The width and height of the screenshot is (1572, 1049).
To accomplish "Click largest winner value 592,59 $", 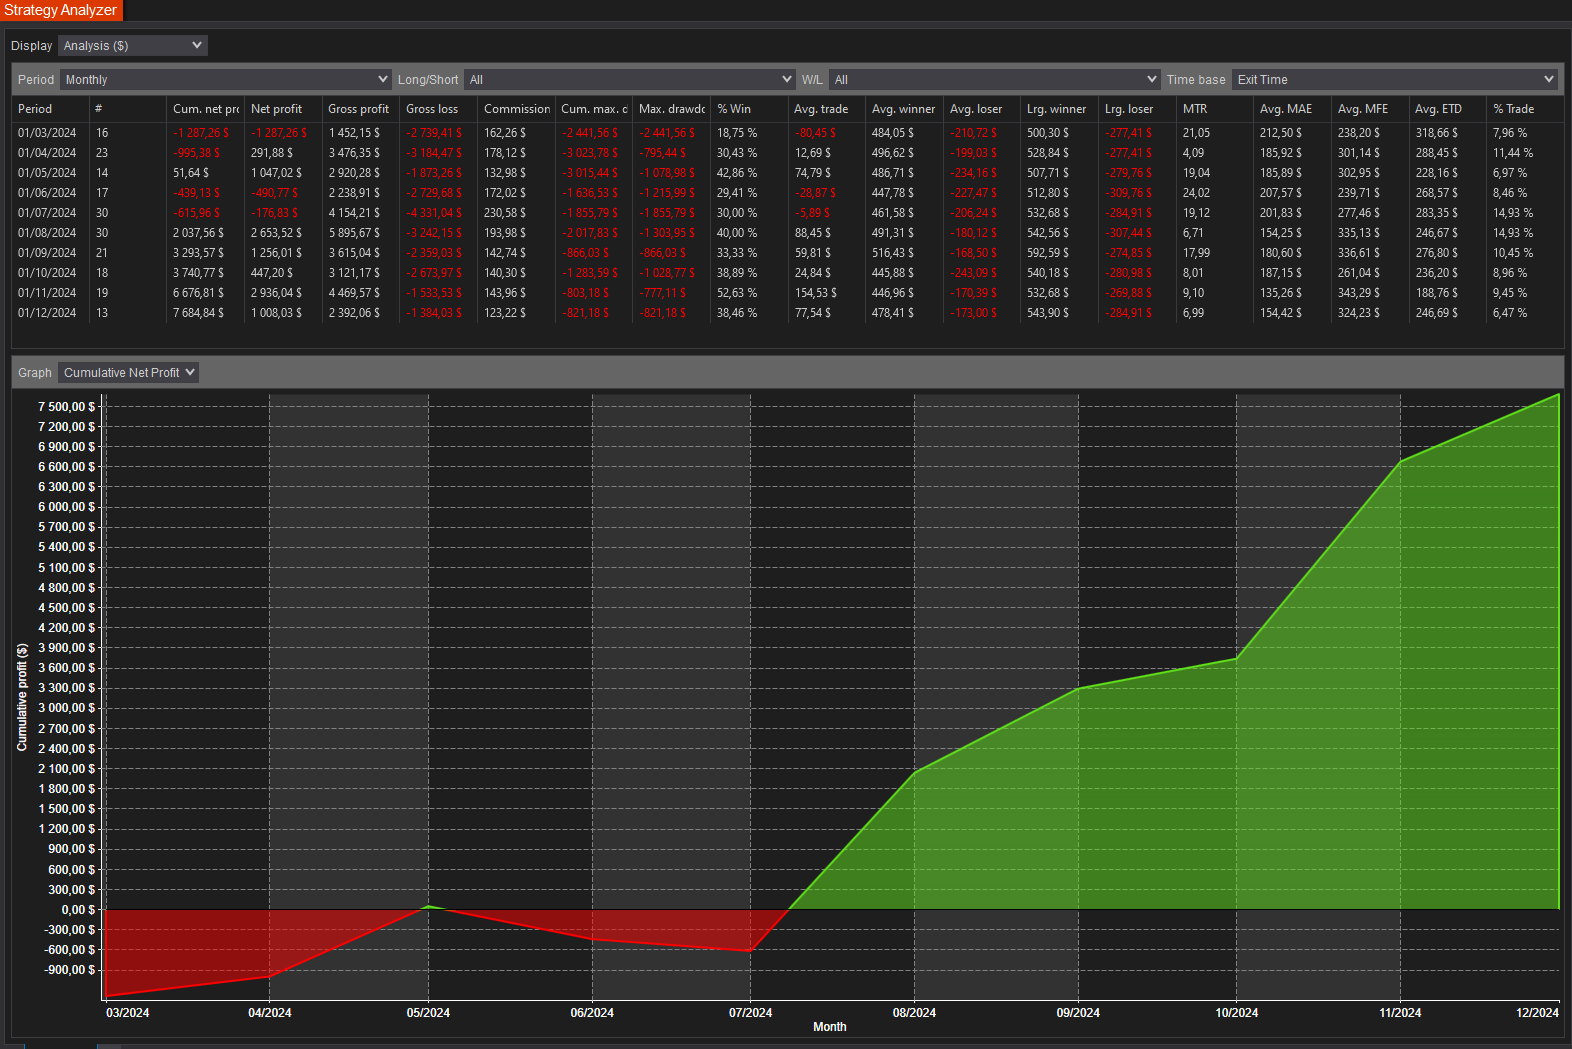I will (x=1048, y=253).
